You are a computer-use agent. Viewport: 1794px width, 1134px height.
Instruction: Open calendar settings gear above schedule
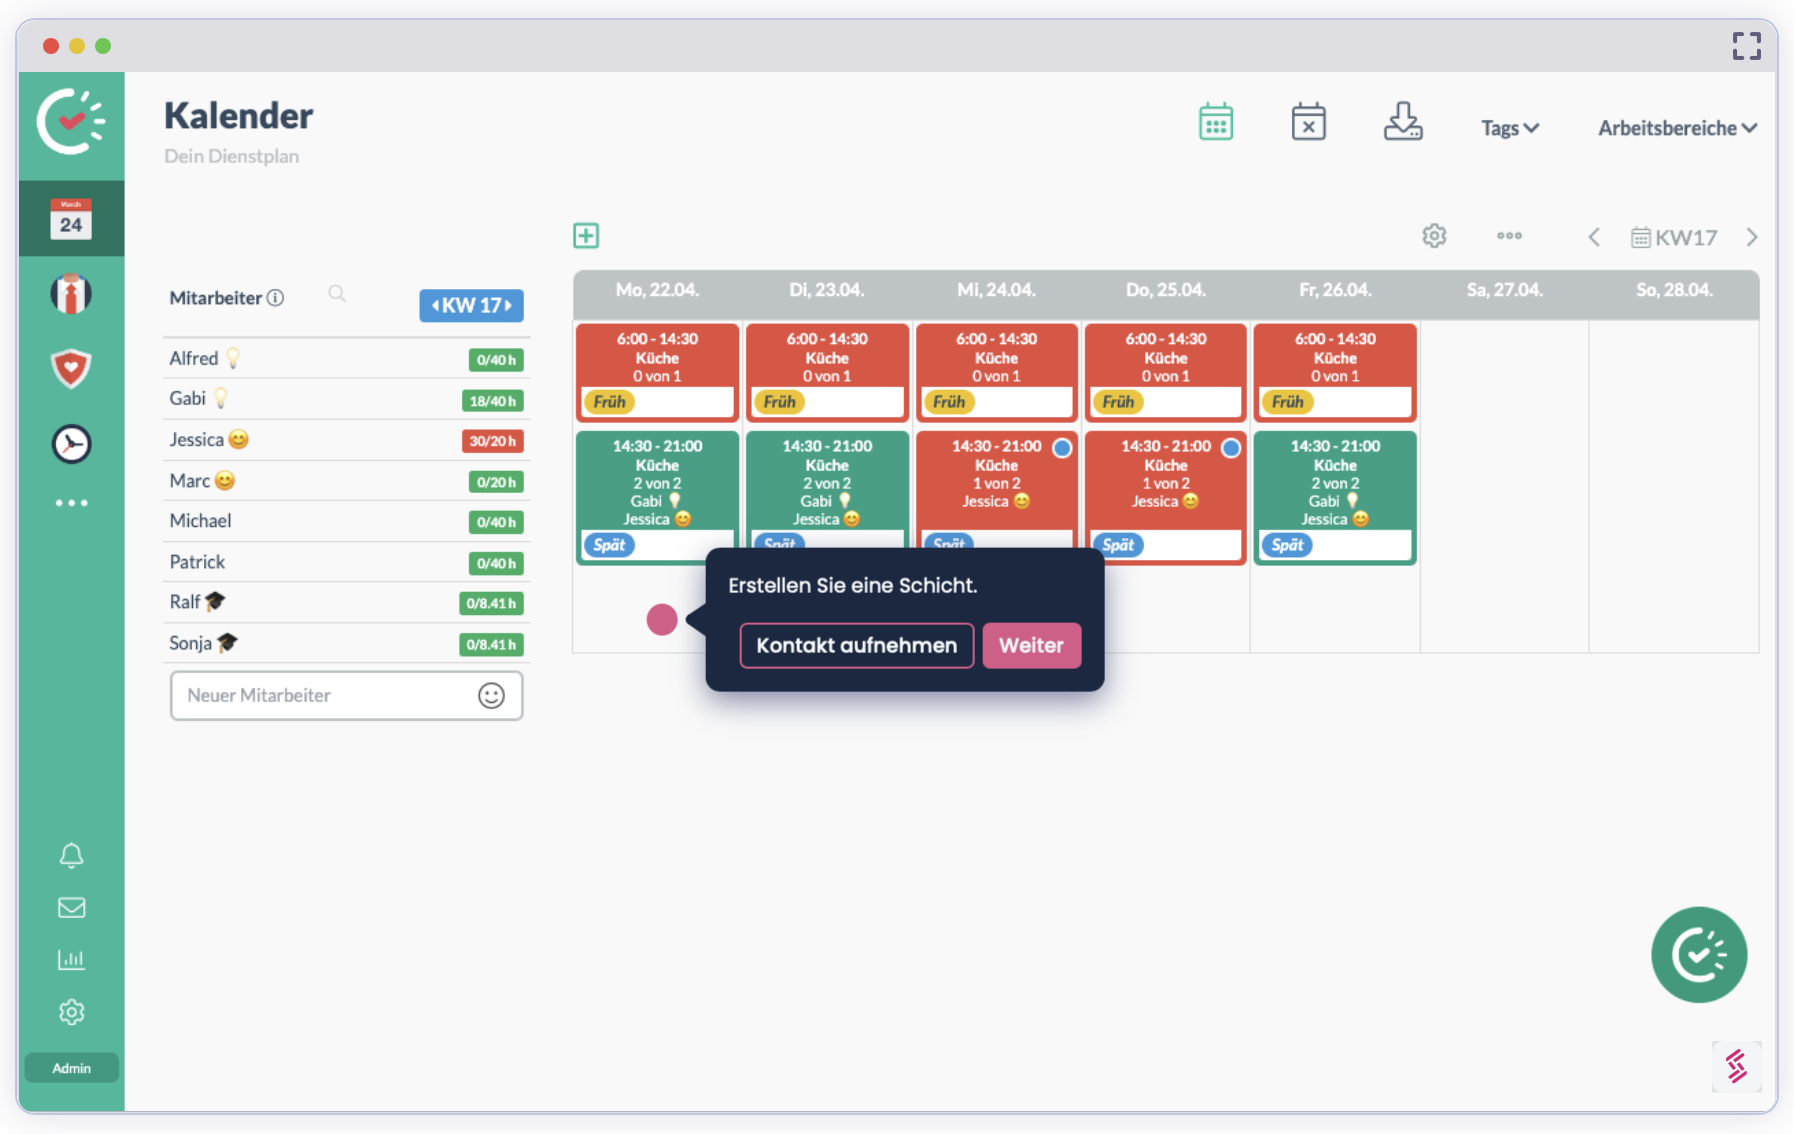point(1434,236)
